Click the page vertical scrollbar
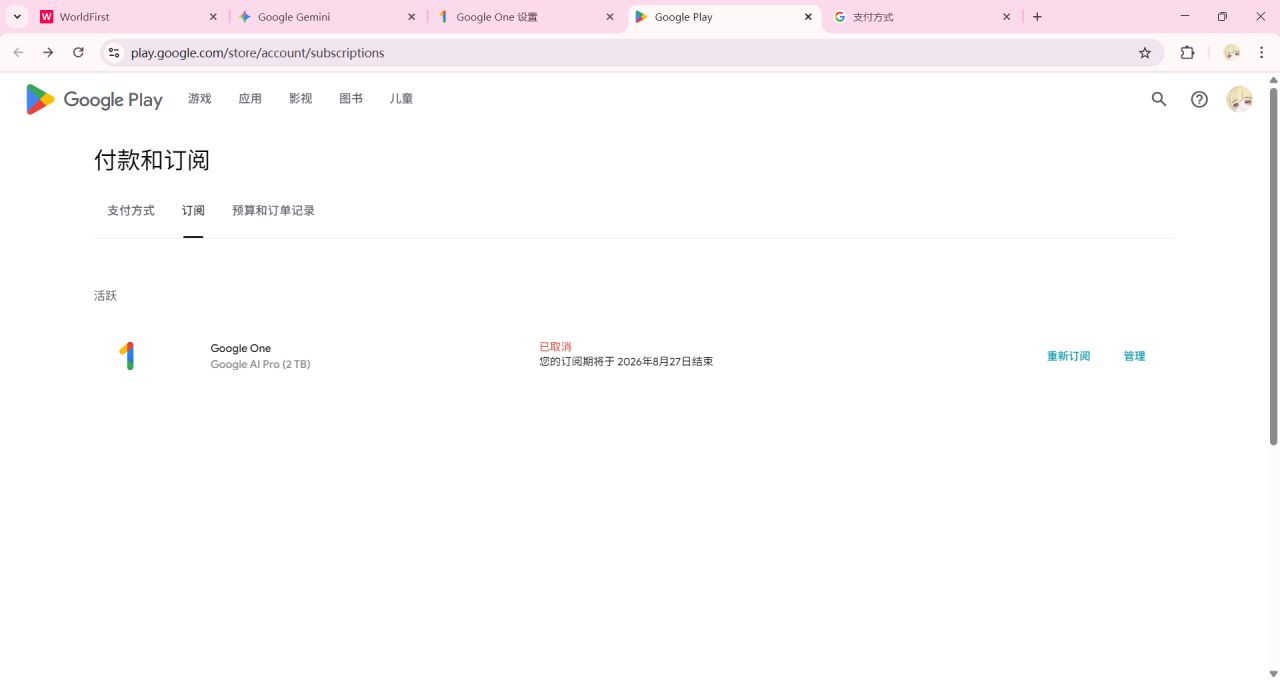This screenshot has height=680, width=1280. tap(1274, 266)
